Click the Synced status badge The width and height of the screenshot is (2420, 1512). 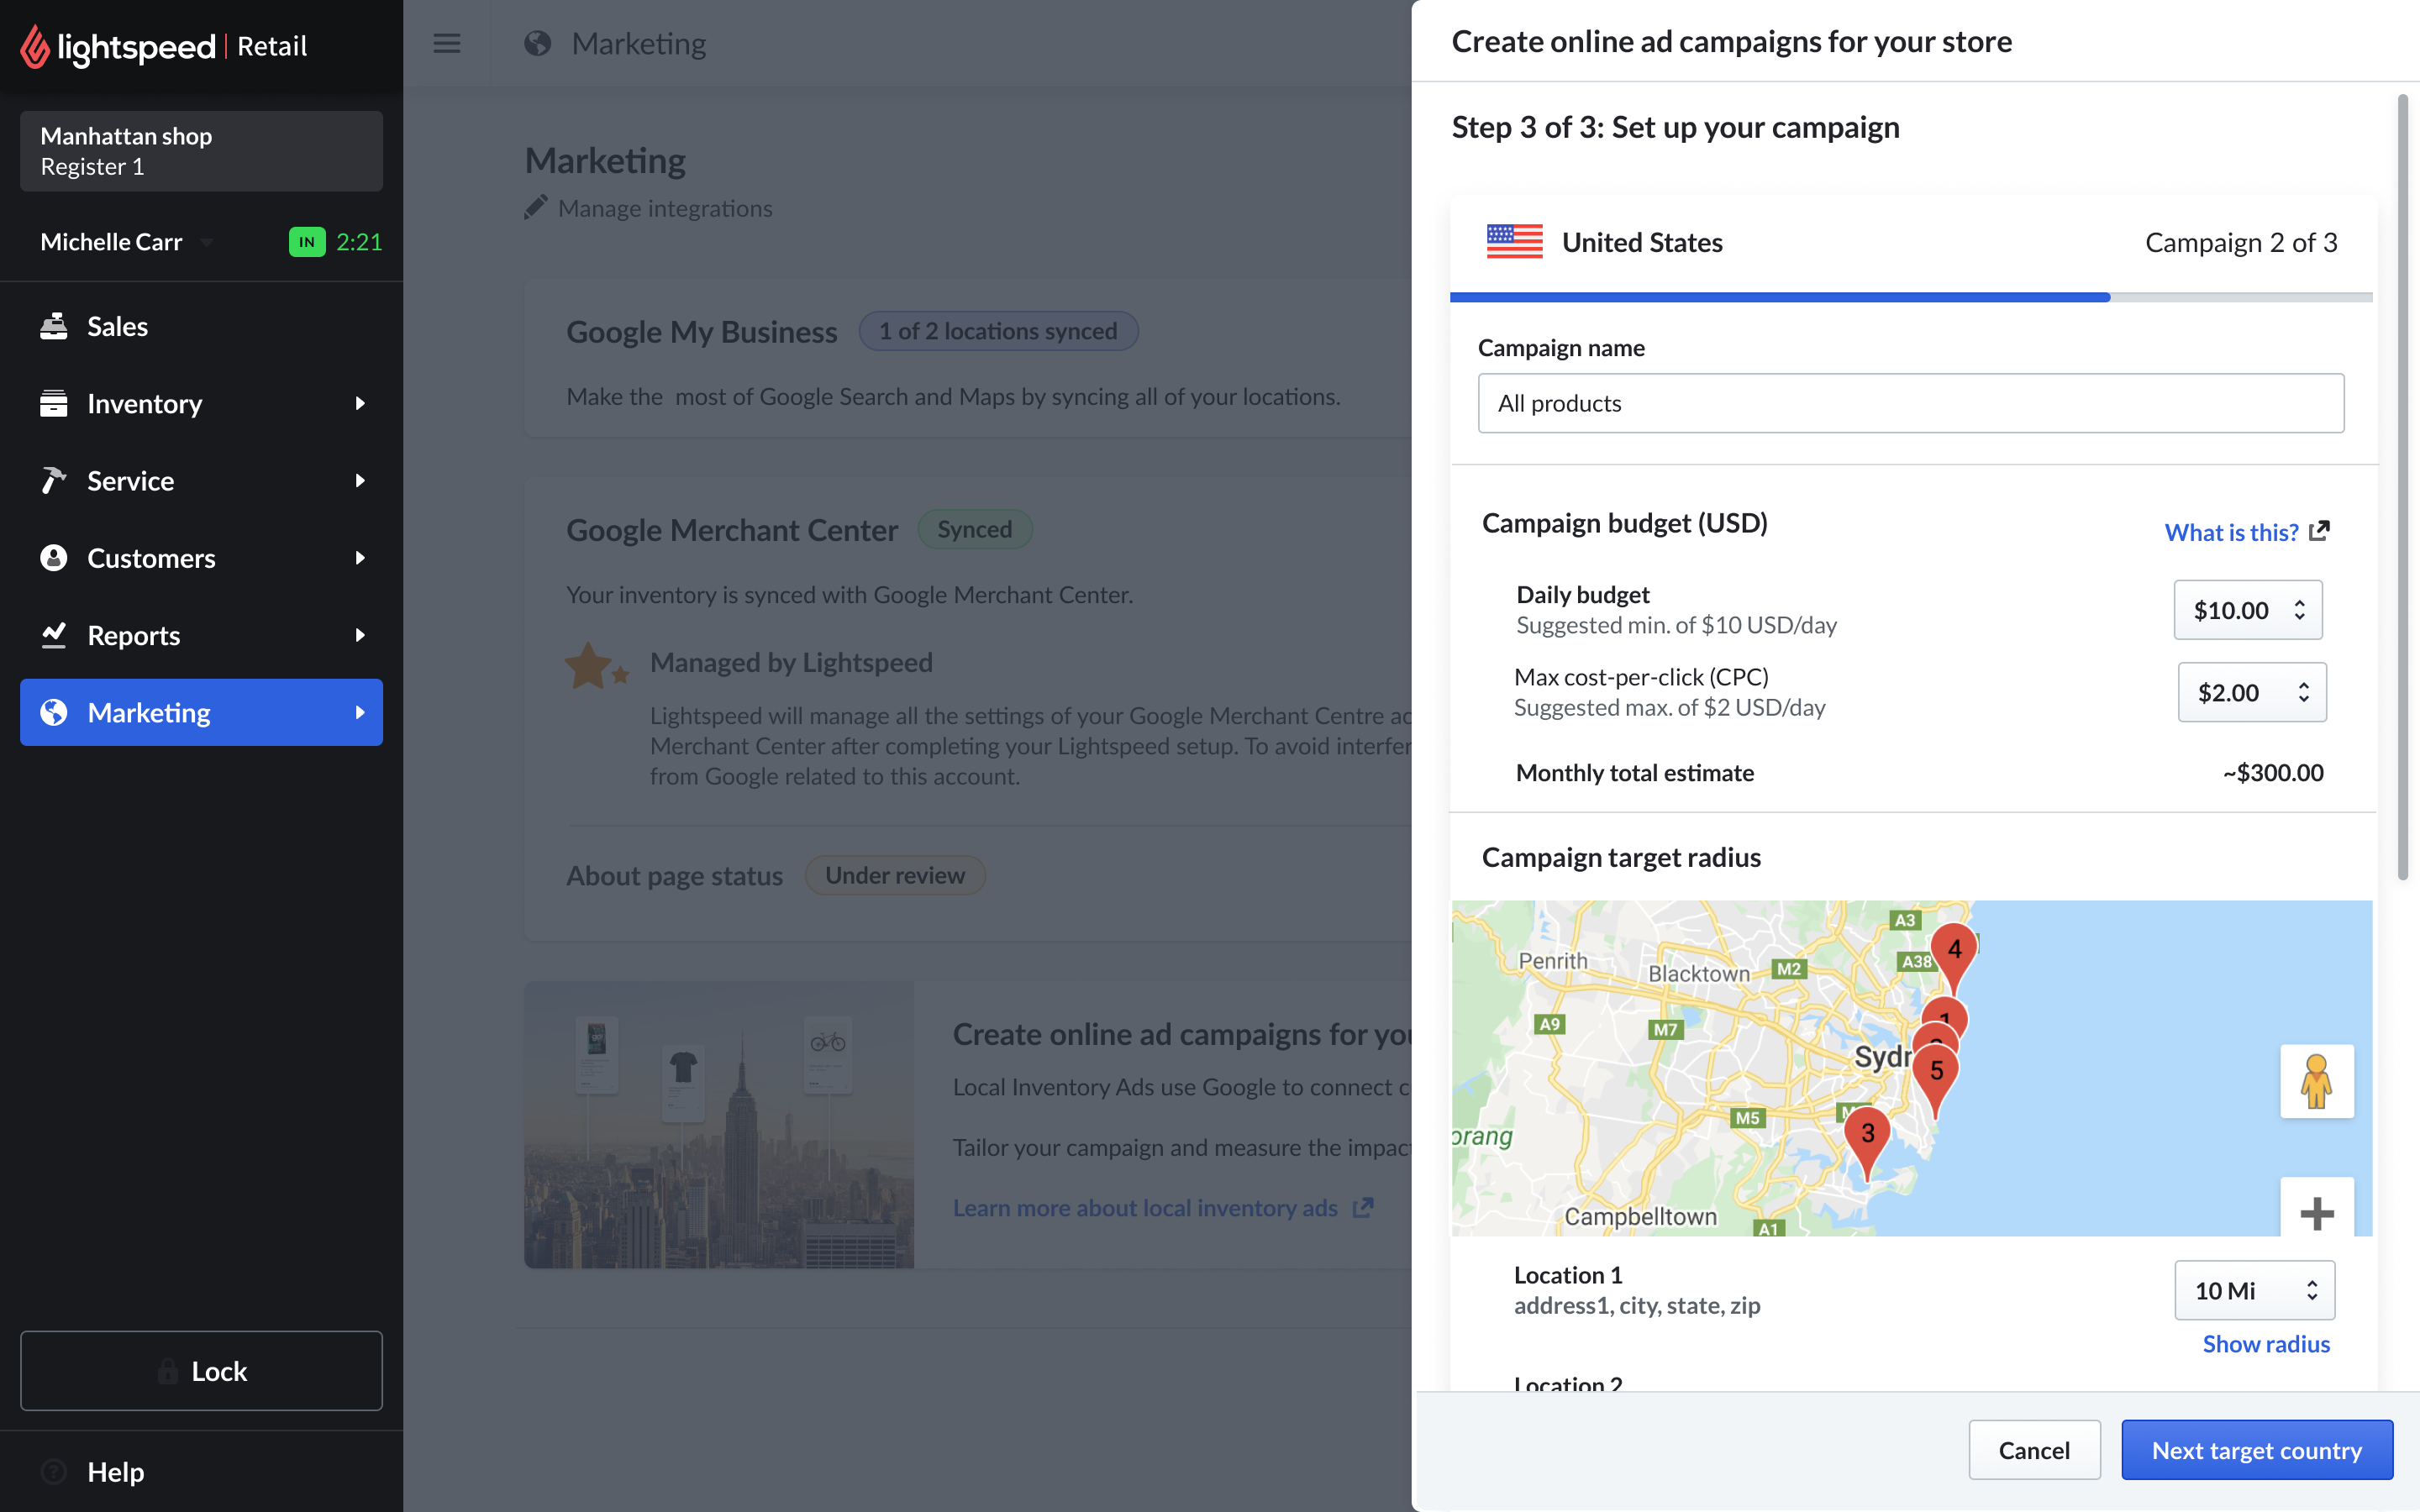[975, 529]
